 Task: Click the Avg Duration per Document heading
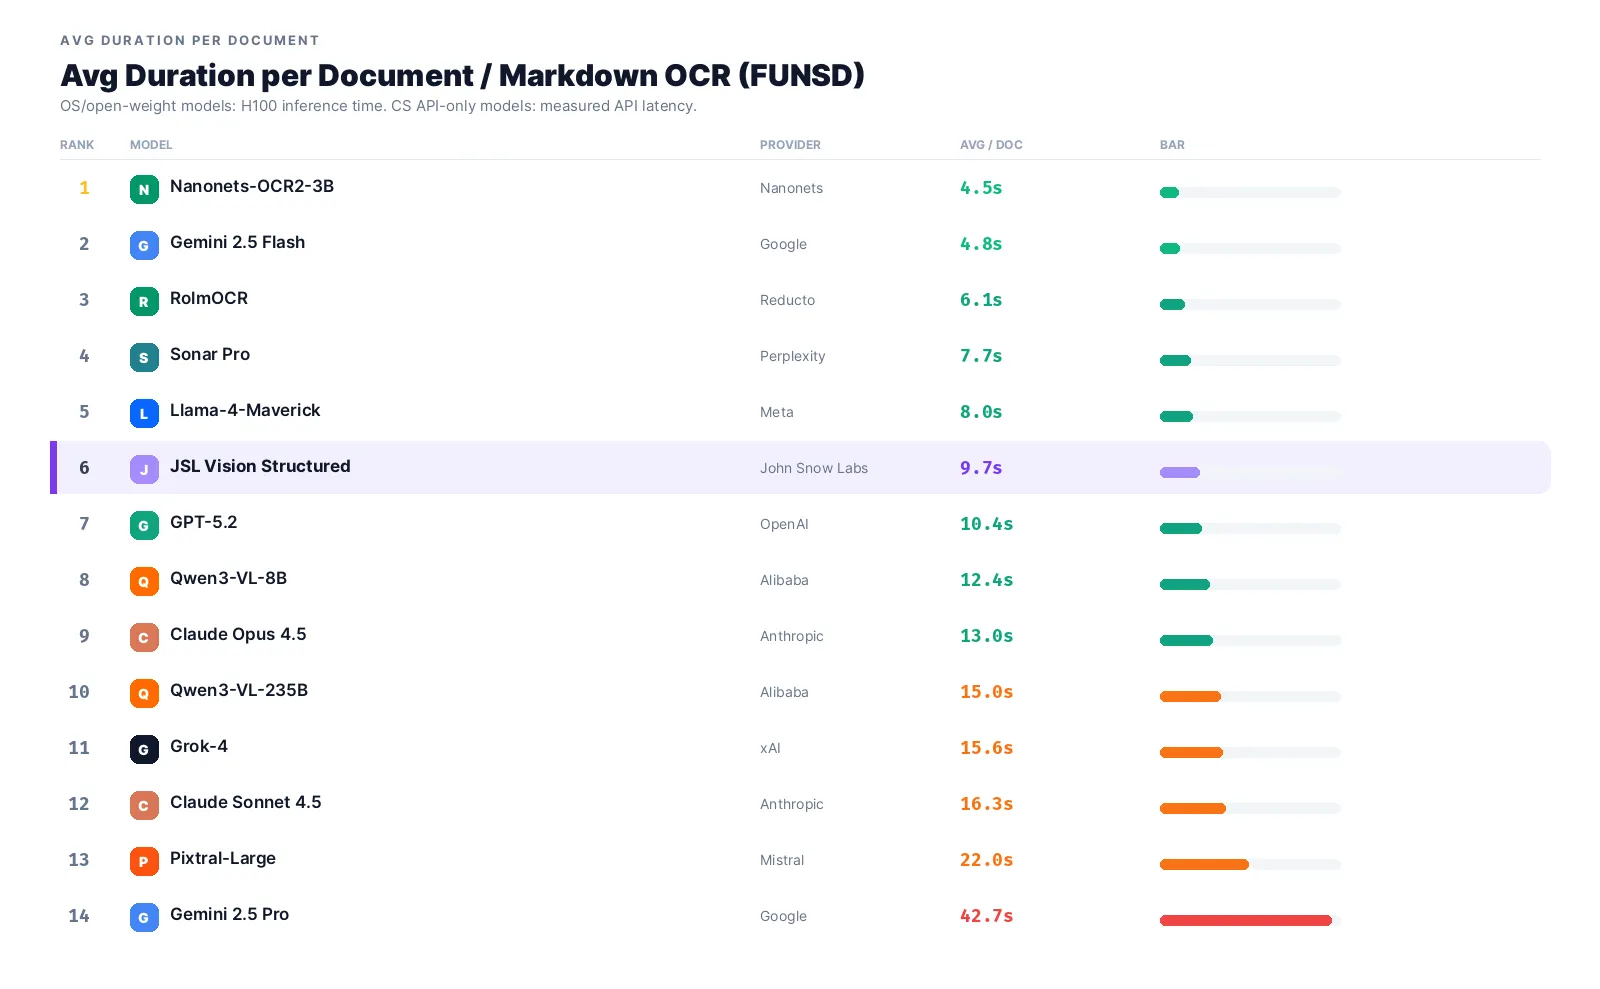(x=462, y=75)
